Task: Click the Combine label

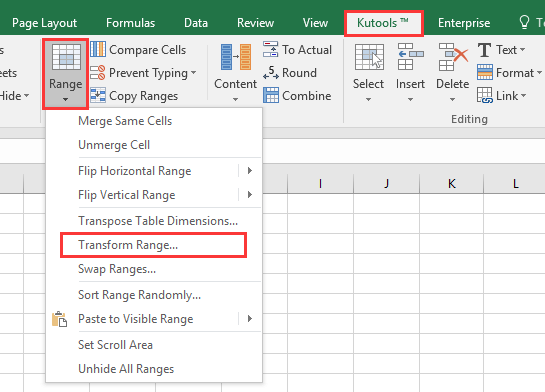Action: point(307,96)
